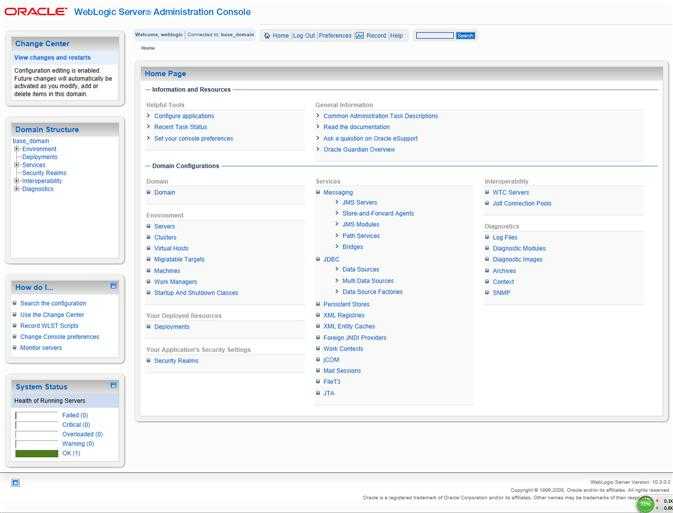This screenshot has height=513, width=673.
Task: Open Configure applications link
Action: tap(184, 116)
